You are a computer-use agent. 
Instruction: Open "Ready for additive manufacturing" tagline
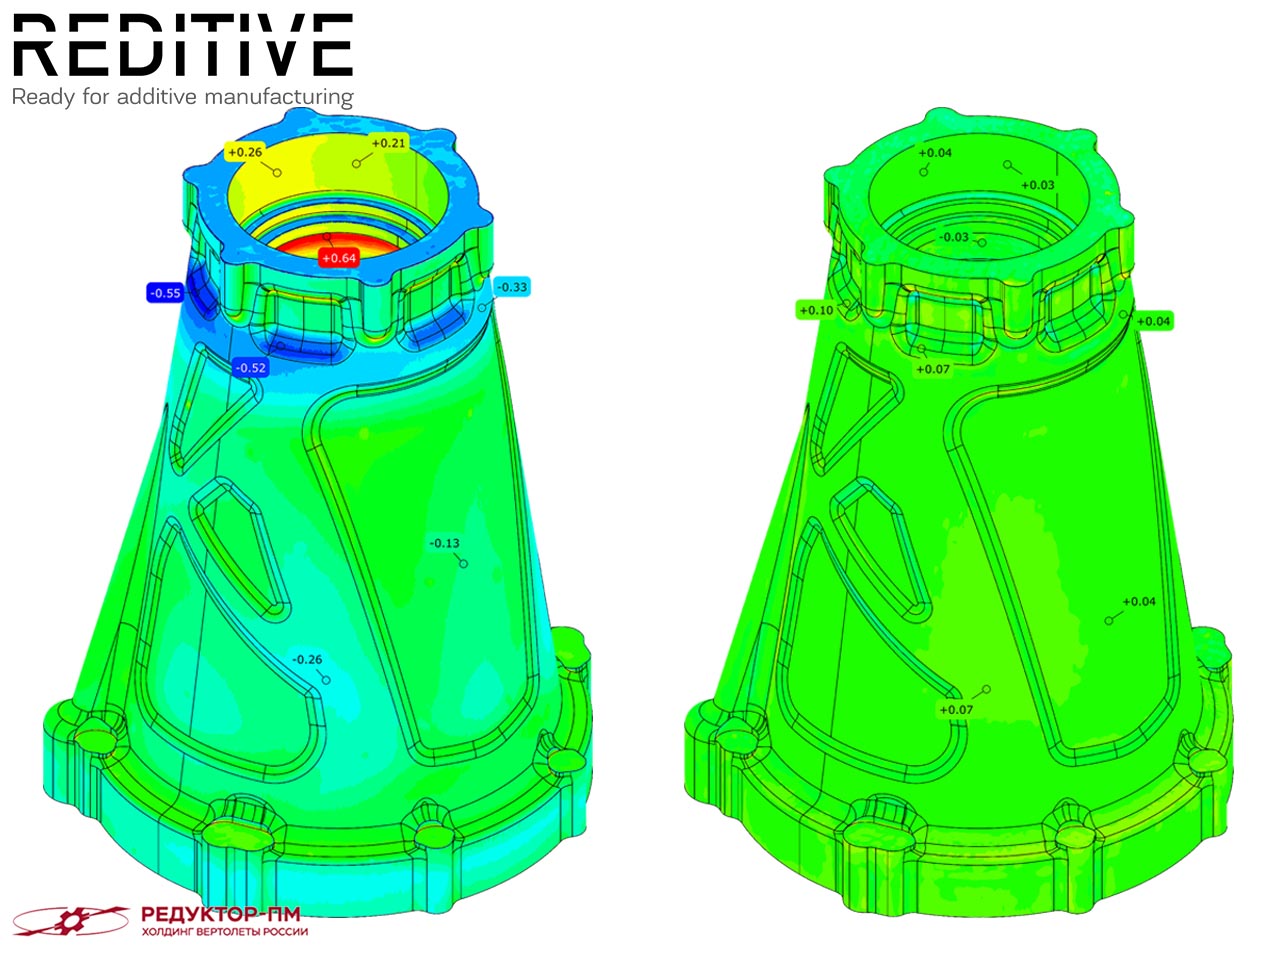(182, 97)
